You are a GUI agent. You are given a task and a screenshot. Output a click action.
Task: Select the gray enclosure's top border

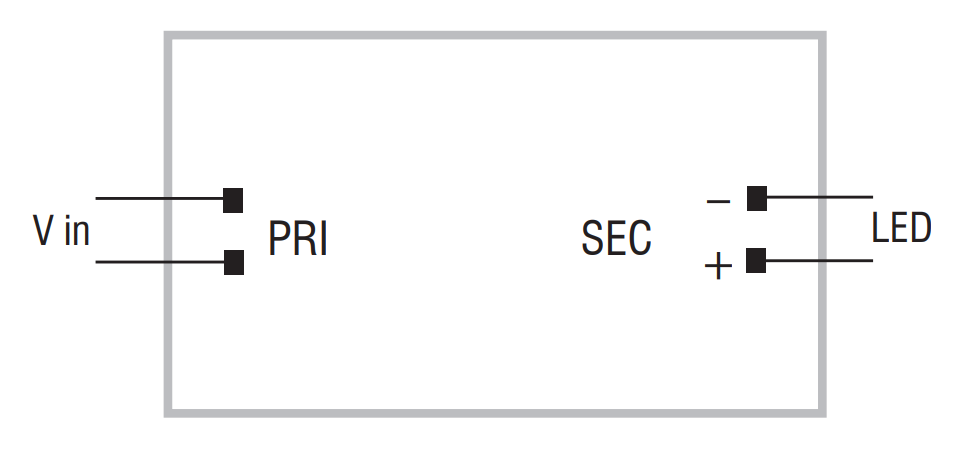(x=495, y=35)
